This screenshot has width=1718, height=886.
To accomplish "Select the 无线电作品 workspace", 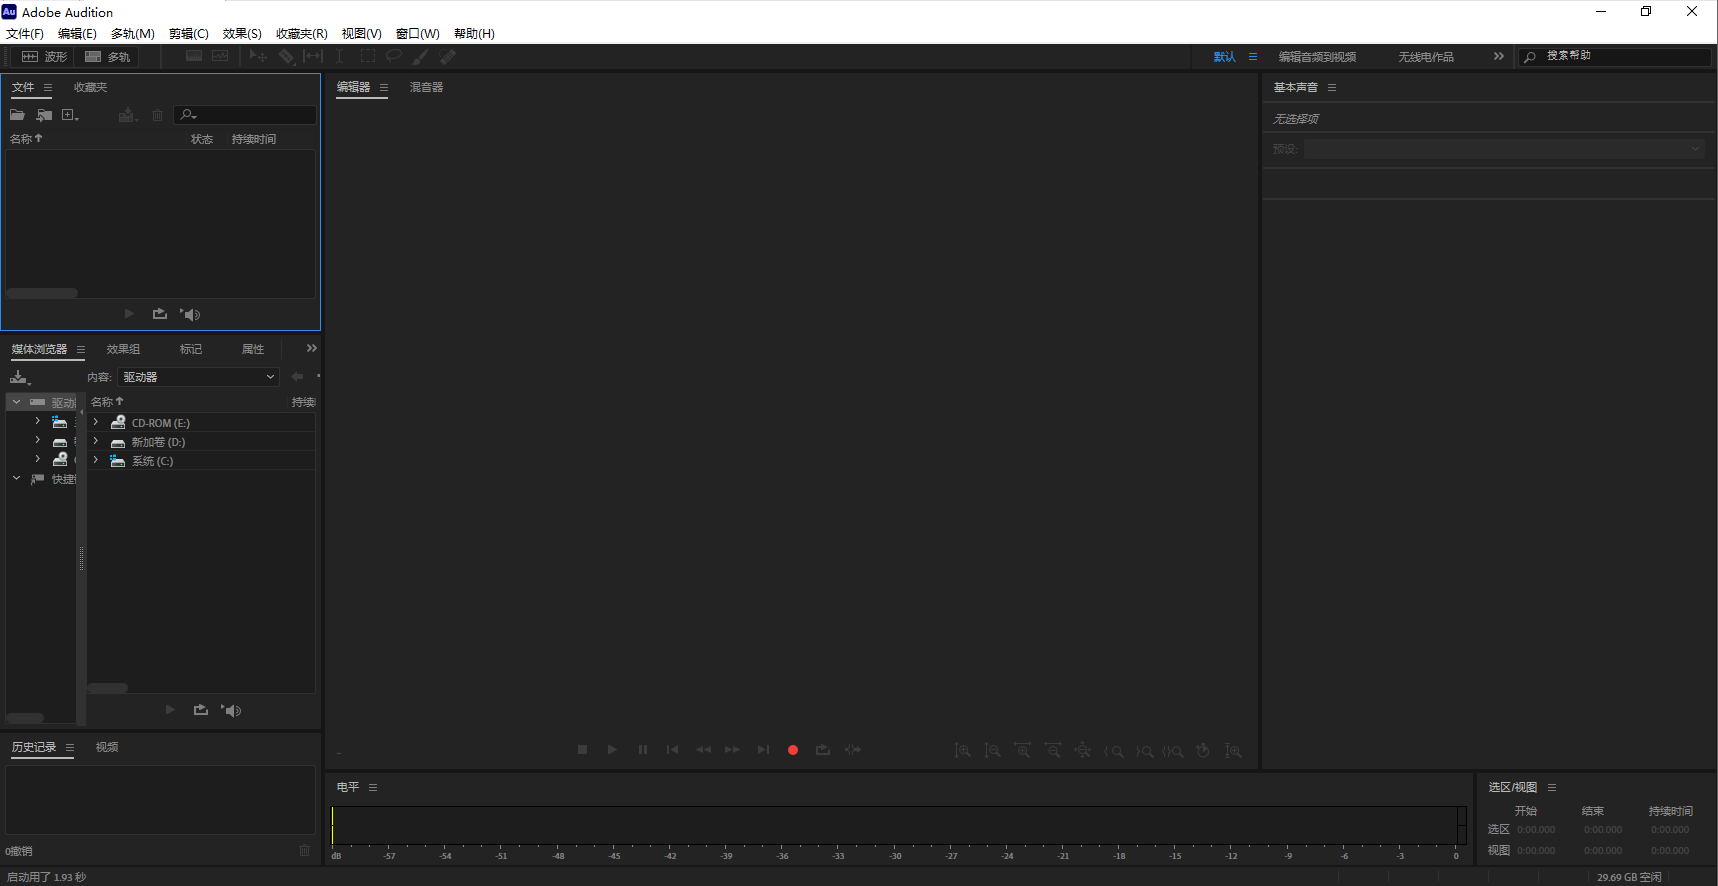I will click(x=1426, y=57).
